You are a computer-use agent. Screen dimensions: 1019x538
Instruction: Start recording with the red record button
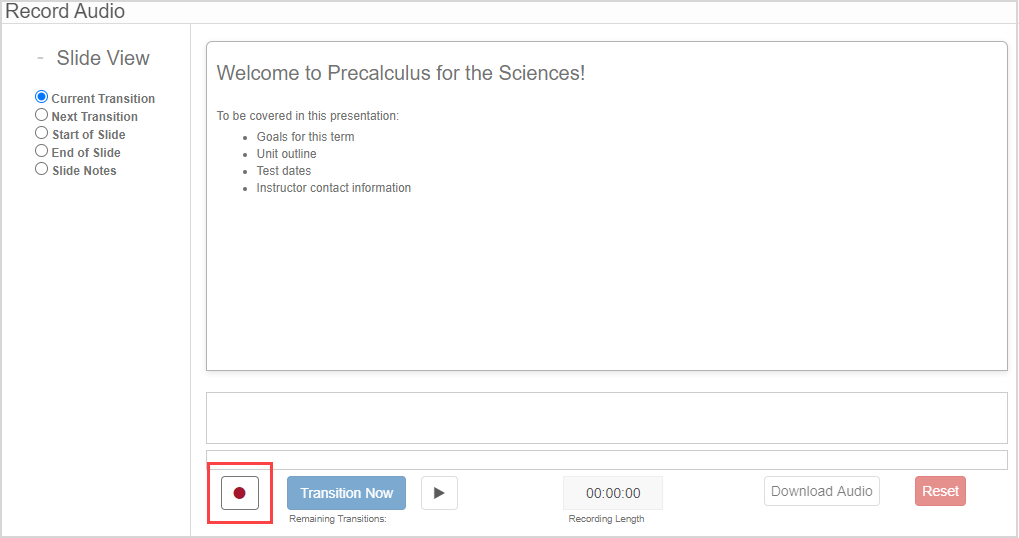pos(239,493)
